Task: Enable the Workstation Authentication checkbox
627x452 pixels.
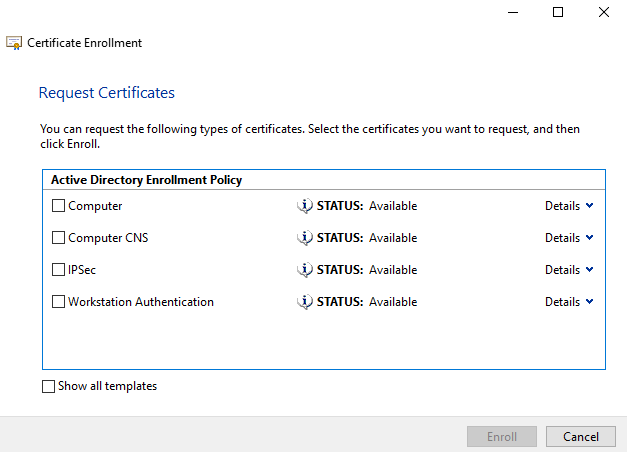Action: coord(58,302)
